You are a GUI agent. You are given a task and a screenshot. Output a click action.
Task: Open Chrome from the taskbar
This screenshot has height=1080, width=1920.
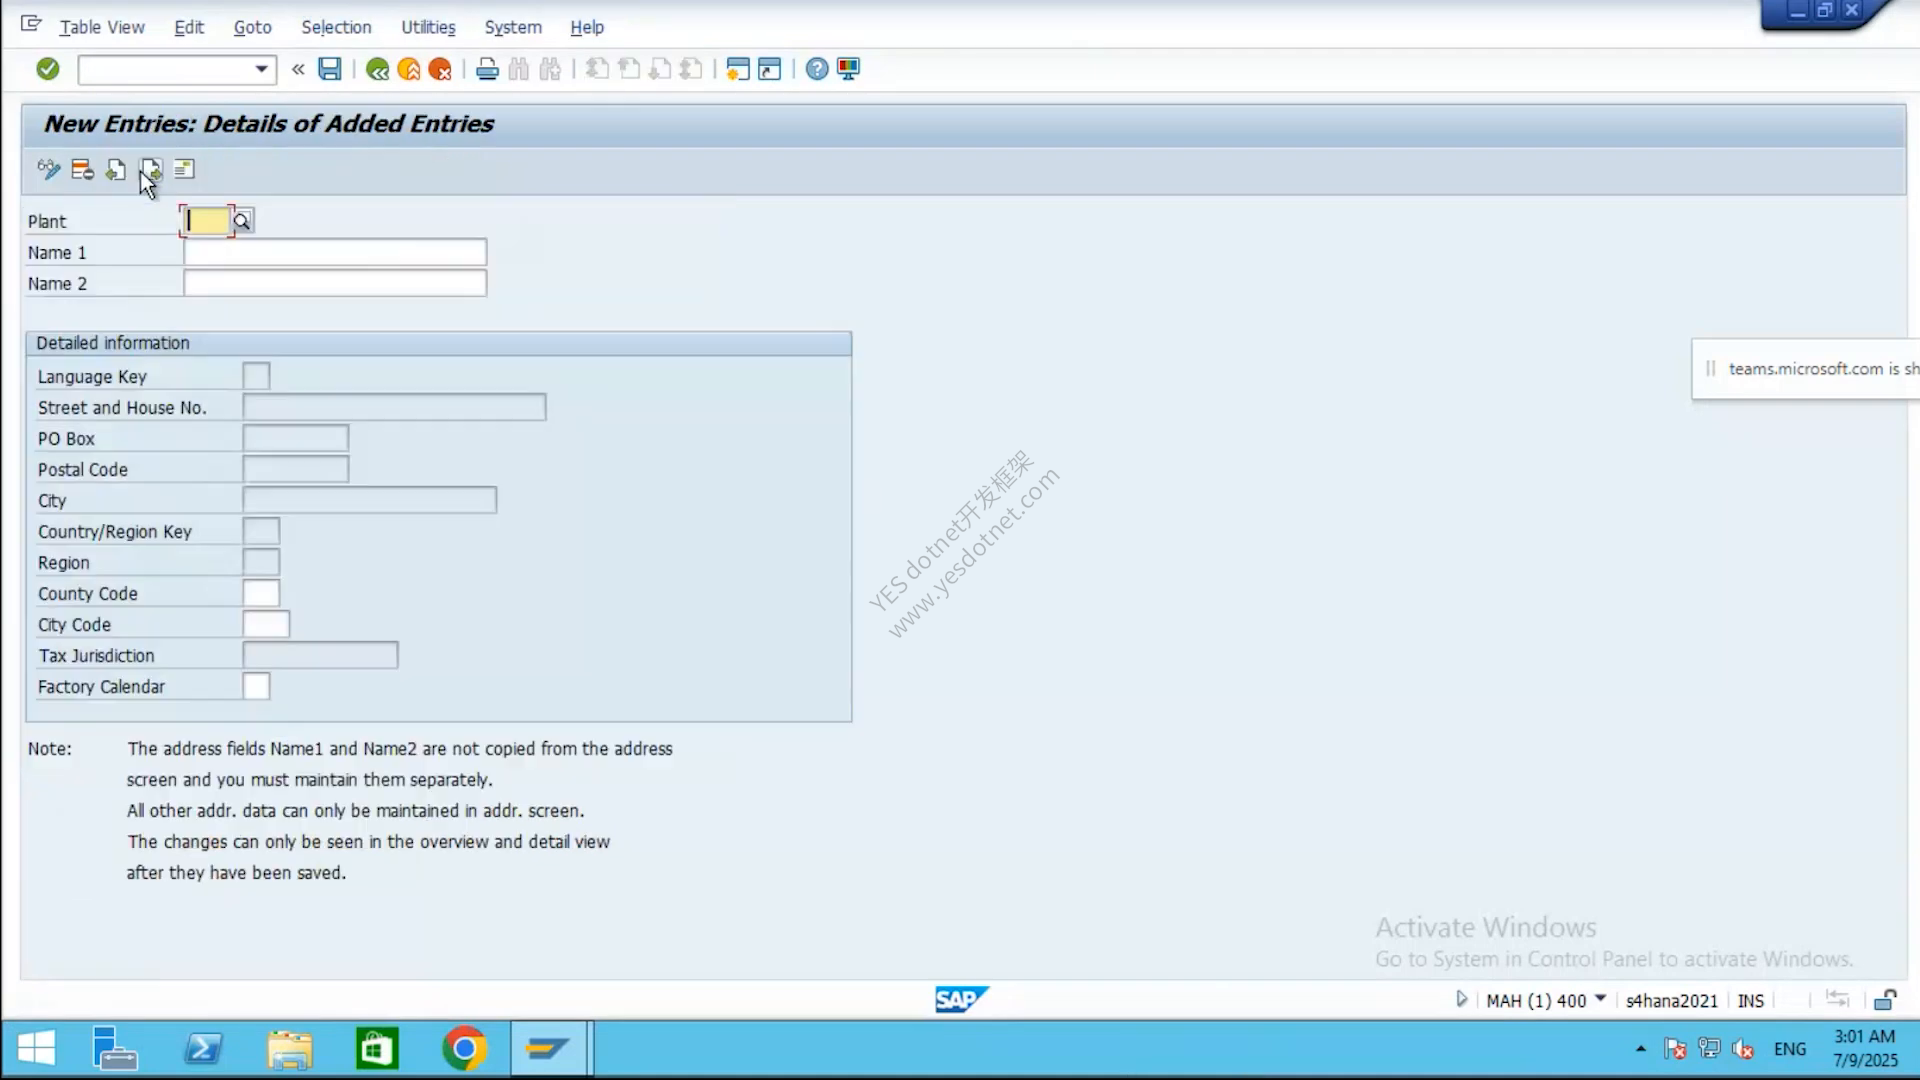click(x=464, y=1048)
